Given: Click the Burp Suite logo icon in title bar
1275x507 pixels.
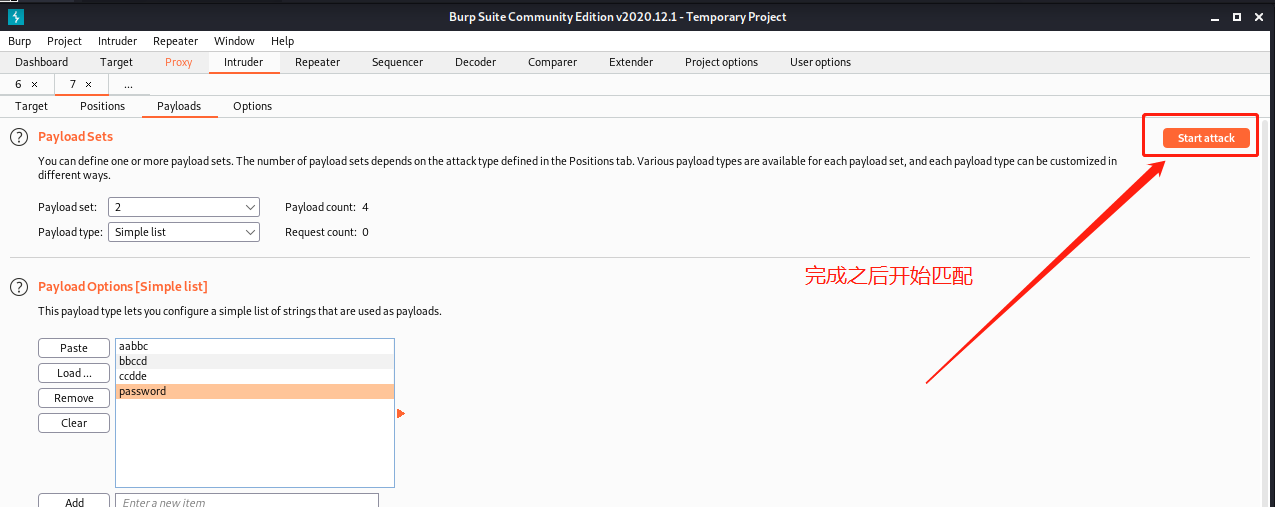Looking at the screenshot, I should [x=16, y=17].
